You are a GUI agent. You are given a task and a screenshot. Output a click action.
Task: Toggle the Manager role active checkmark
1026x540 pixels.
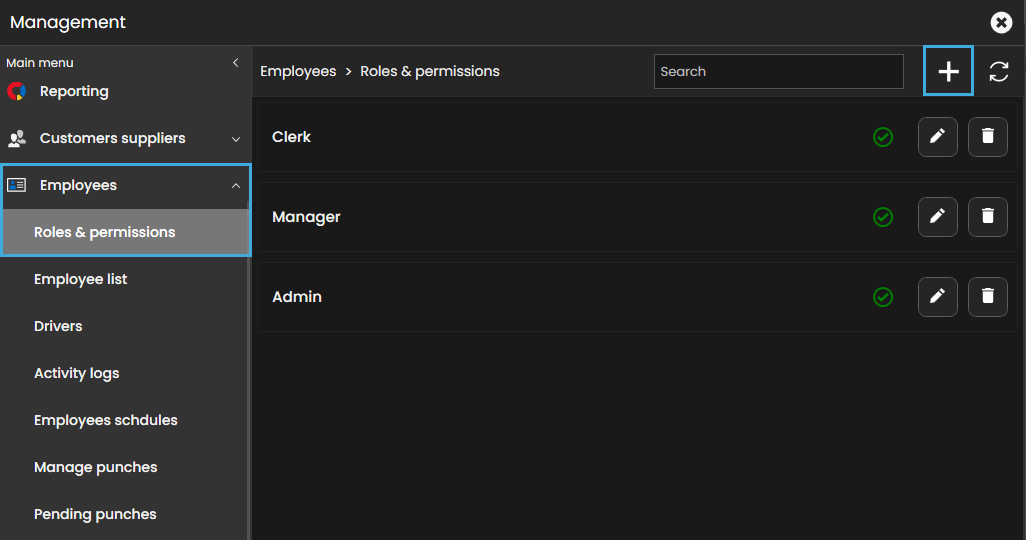pyautogui.click(x=883, y=217)
